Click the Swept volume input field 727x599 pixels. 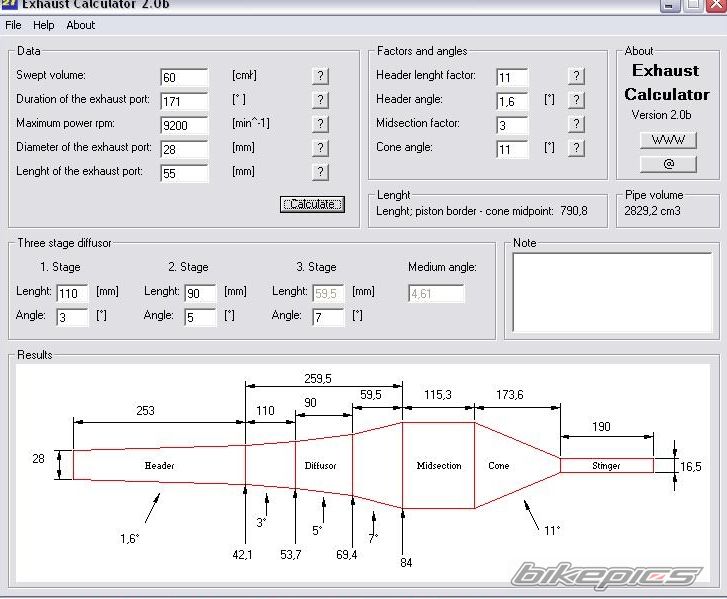tap(184, 77)
